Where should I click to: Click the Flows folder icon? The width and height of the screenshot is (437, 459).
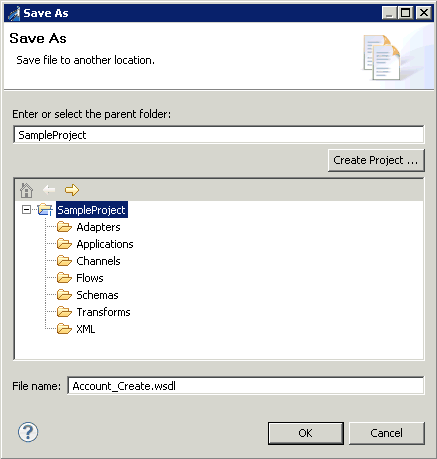click(64, 278)
